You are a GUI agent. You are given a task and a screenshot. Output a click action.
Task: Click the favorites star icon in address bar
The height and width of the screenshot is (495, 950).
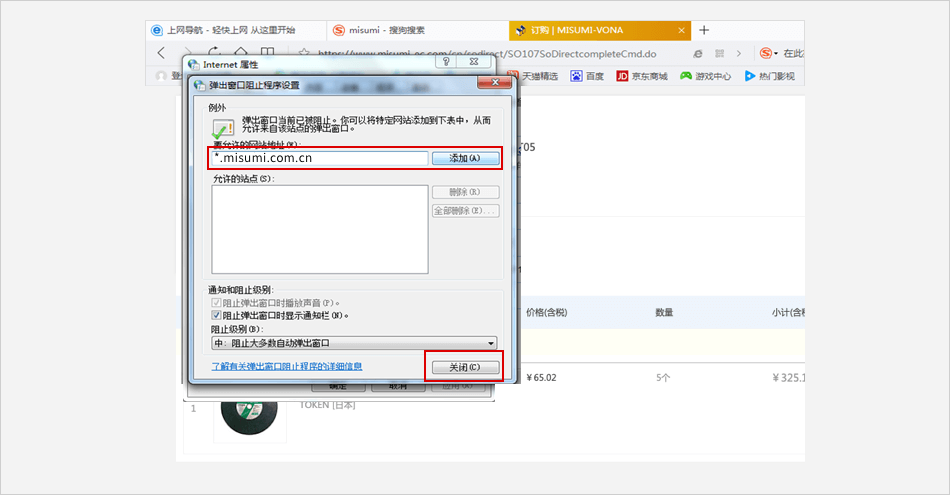pyautogui.click(x=303, y=52)
